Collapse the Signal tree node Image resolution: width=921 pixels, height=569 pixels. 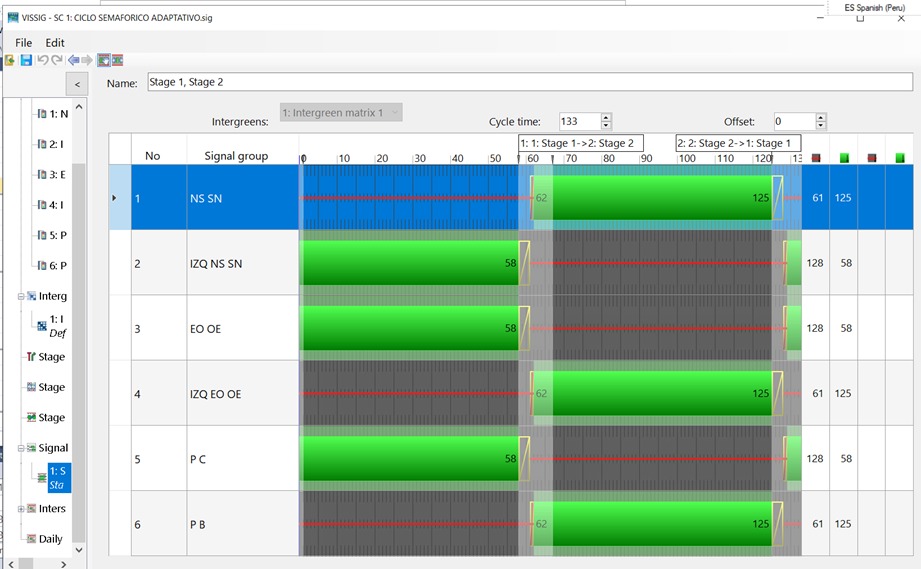click(x=21, y=448)
